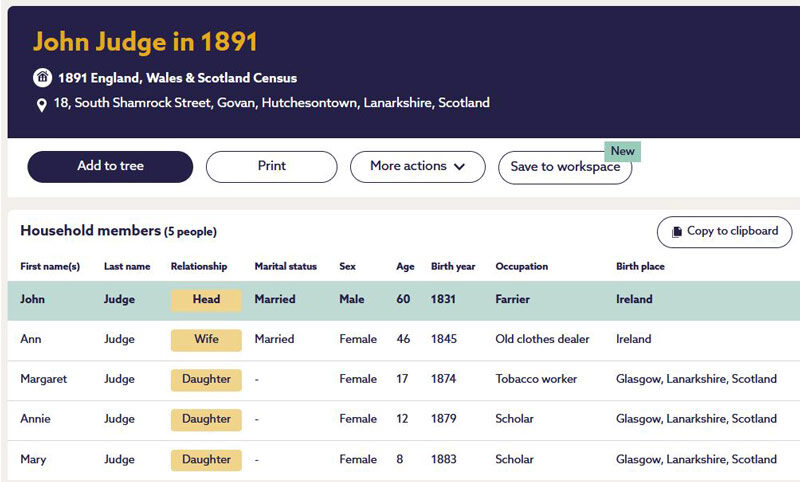Save record to workspace
The width and height of the screenshot is (800, 482).
point(564,168)
